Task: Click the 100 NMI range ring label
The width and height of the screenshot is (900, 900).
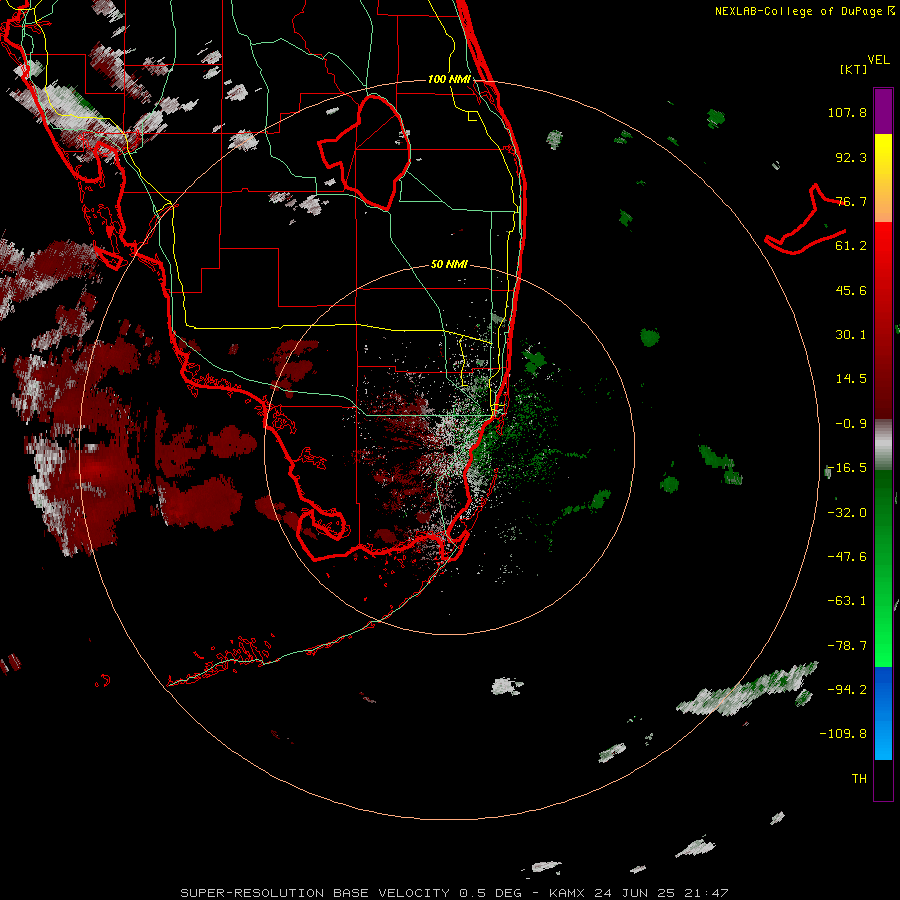Action: pyautogui.click(x=449, y=79)
